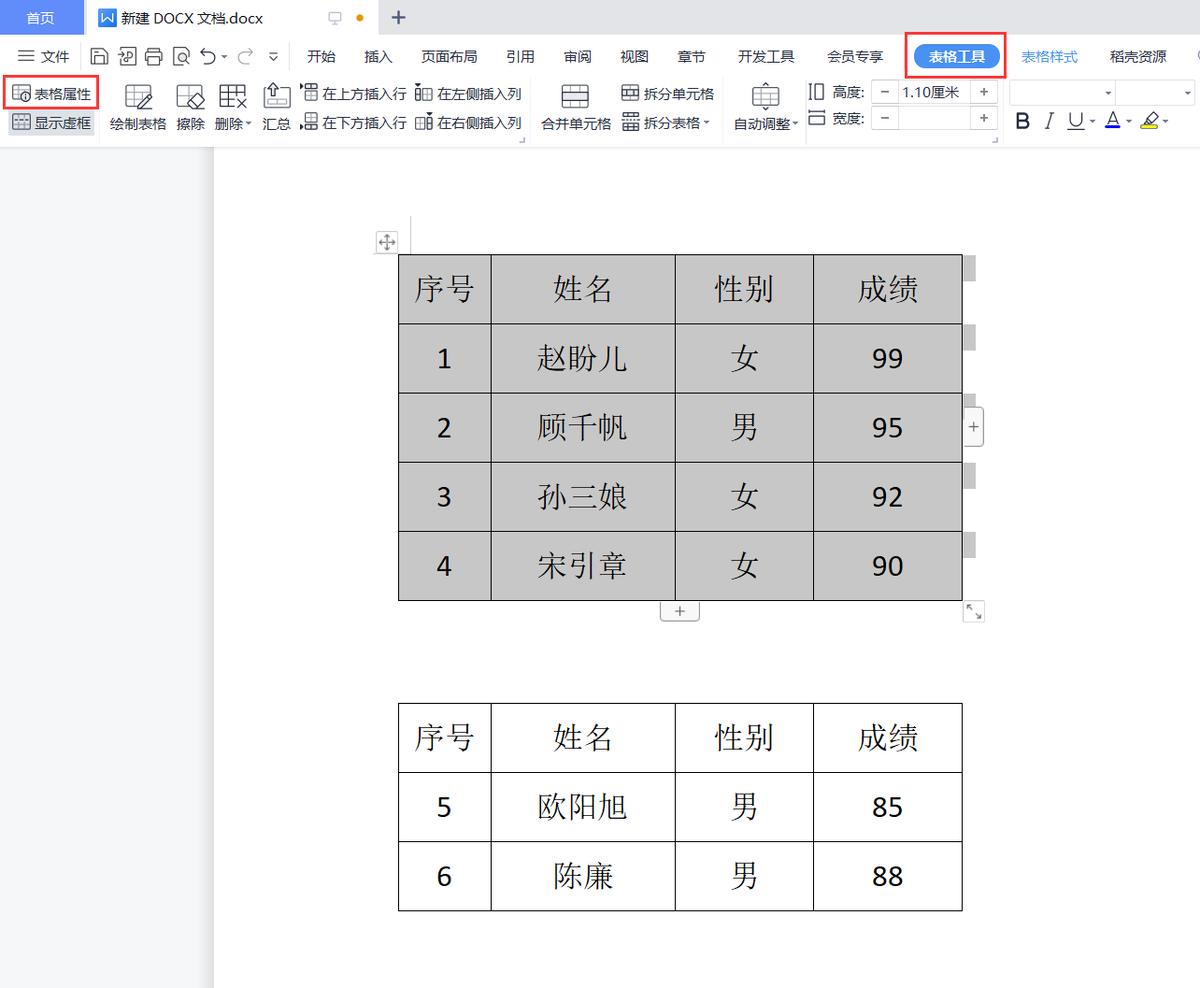
Task: Increase row height with the plus stepper
Action: (x=984, y=91)
